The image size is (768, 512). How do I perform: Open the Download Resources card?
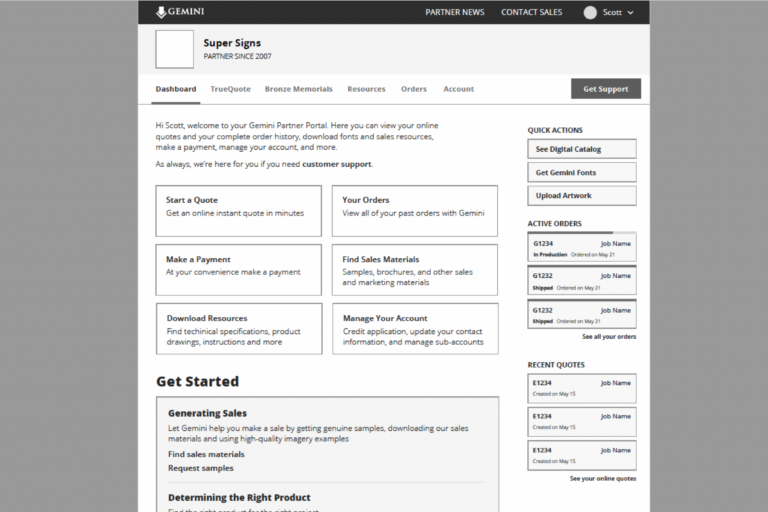(x=239, y=329)
